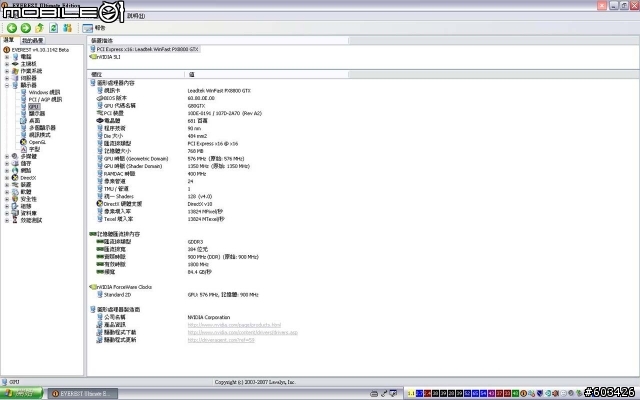
Task: Open the nvidia.com products page link
Action: [x=234, y=325]
